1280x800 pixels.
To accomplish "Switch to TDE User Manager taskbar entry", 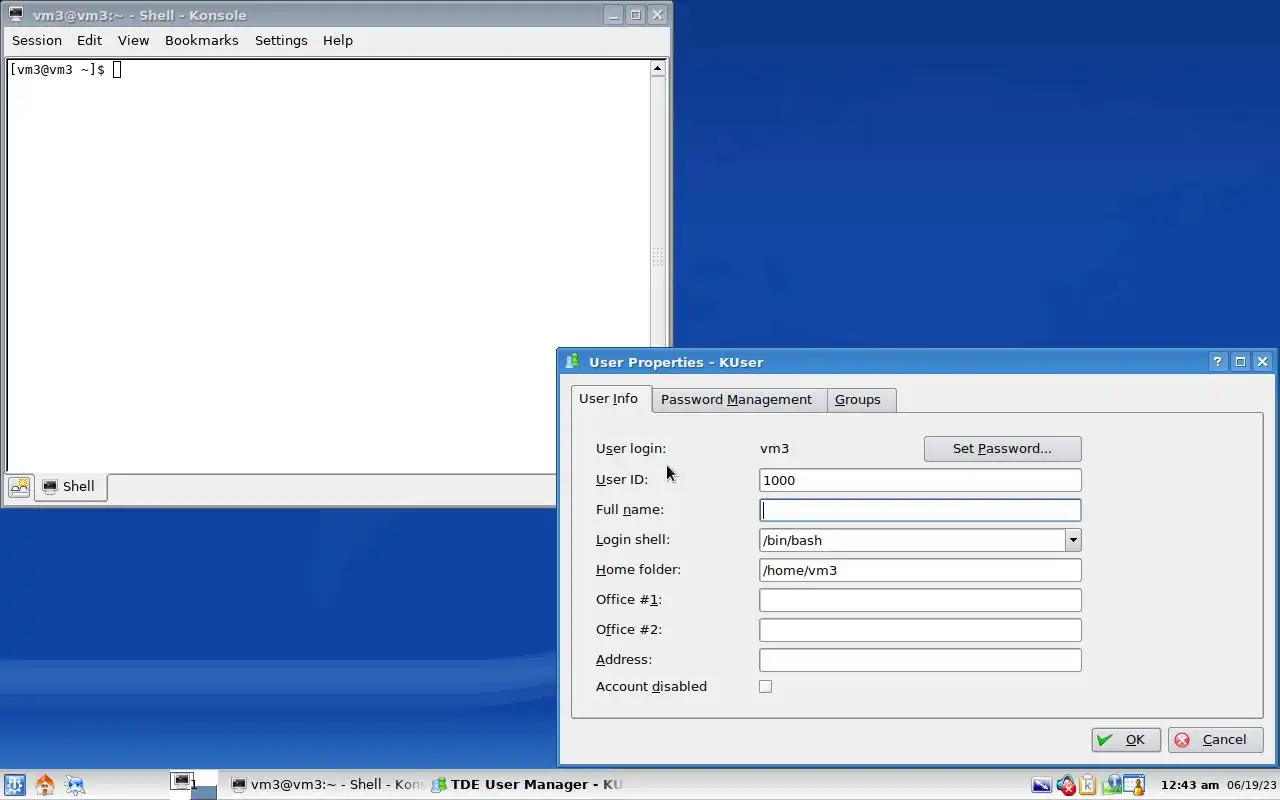I will coord(527,785).
